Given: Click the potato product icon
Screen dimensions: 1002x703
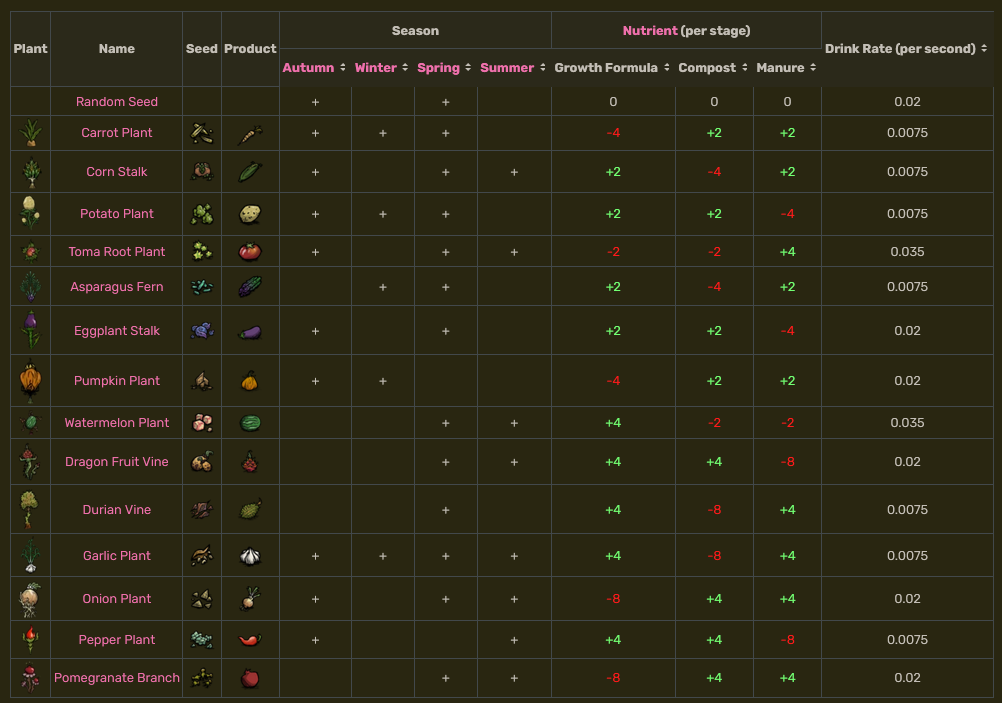Looking at the screenshot, I should pyautogui.click(x=250, y=214).
